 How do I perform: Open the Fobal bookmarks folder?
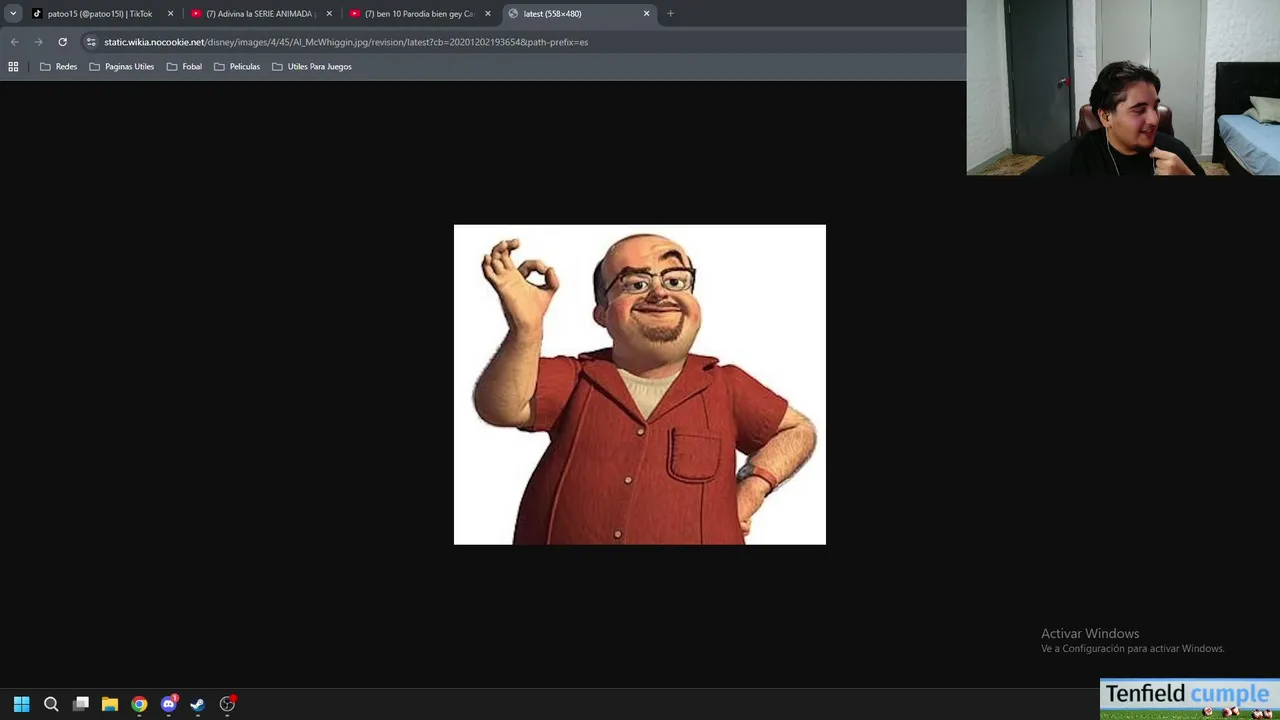point(184,67)
